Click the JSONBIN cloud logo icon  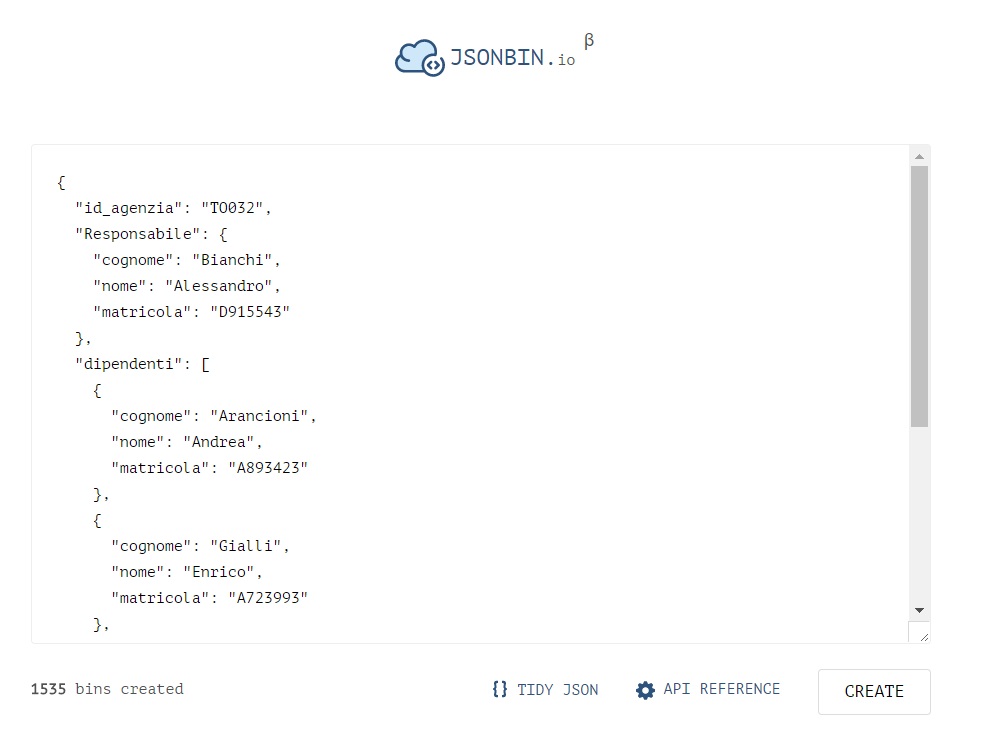419,58
